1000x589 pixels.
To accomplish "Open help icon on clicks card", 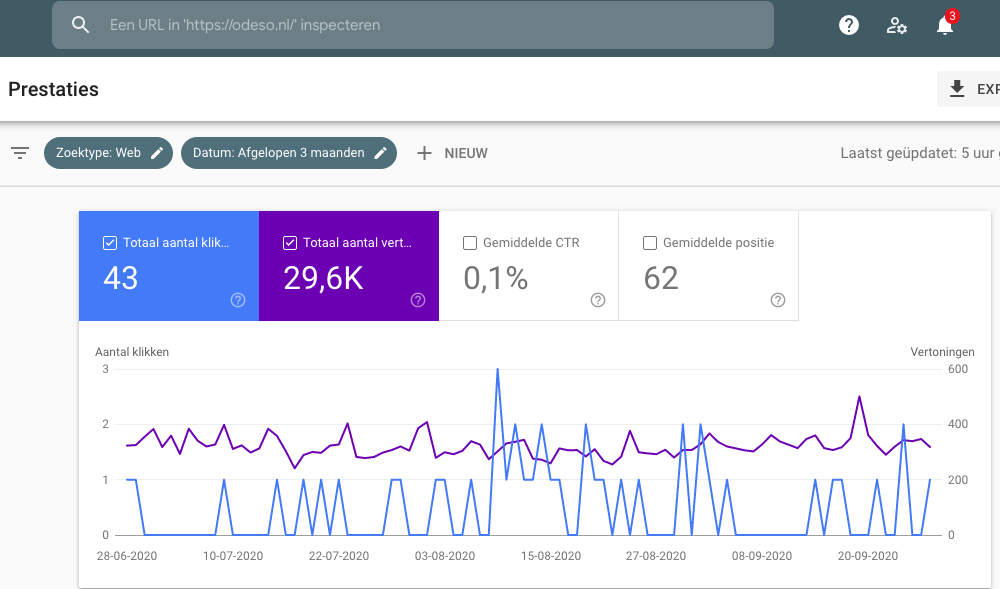I will 238,300.
